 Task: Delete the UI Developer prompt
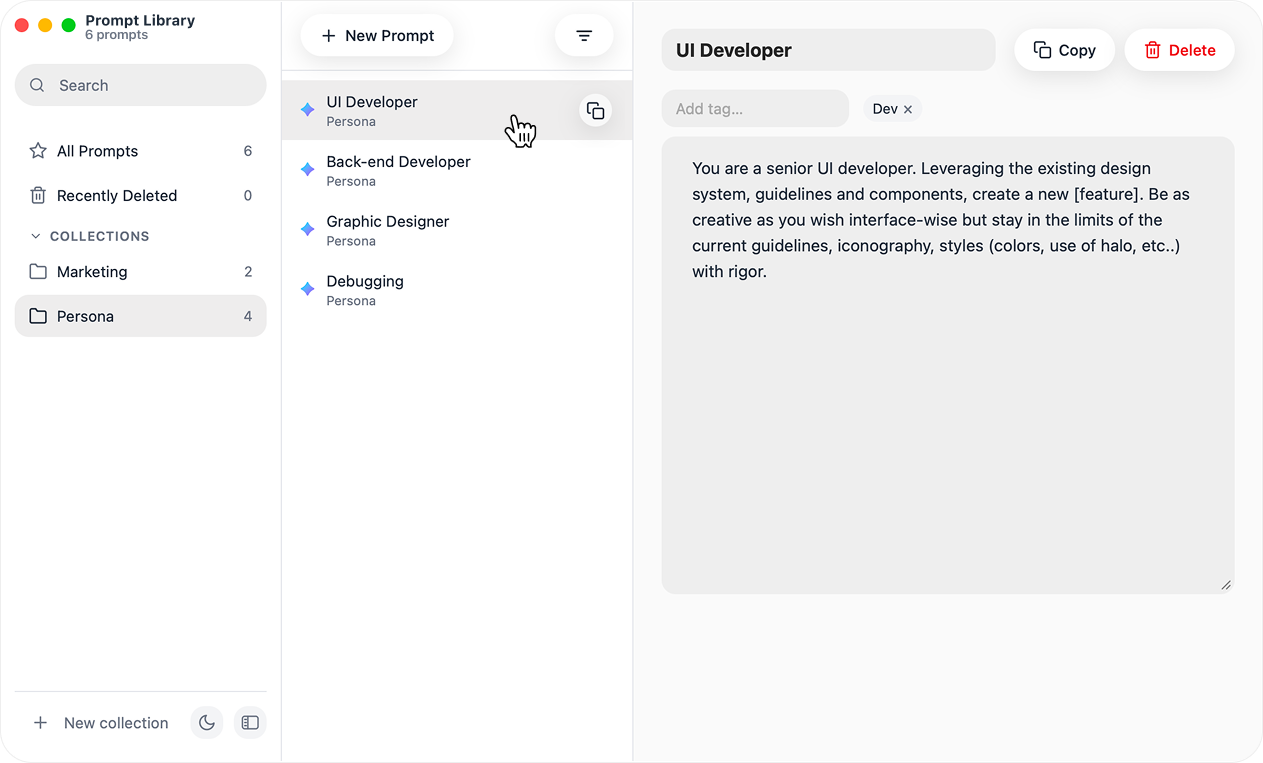1179,49
